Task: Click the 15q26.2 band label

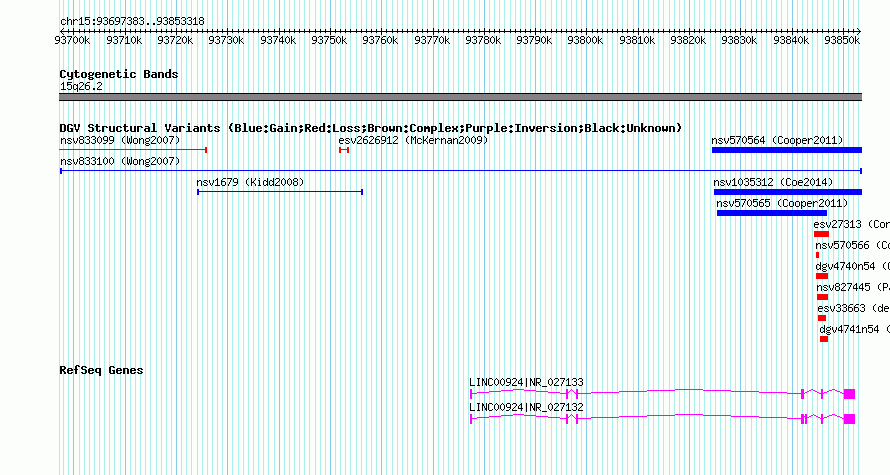Action: click(x=81, y=86)
